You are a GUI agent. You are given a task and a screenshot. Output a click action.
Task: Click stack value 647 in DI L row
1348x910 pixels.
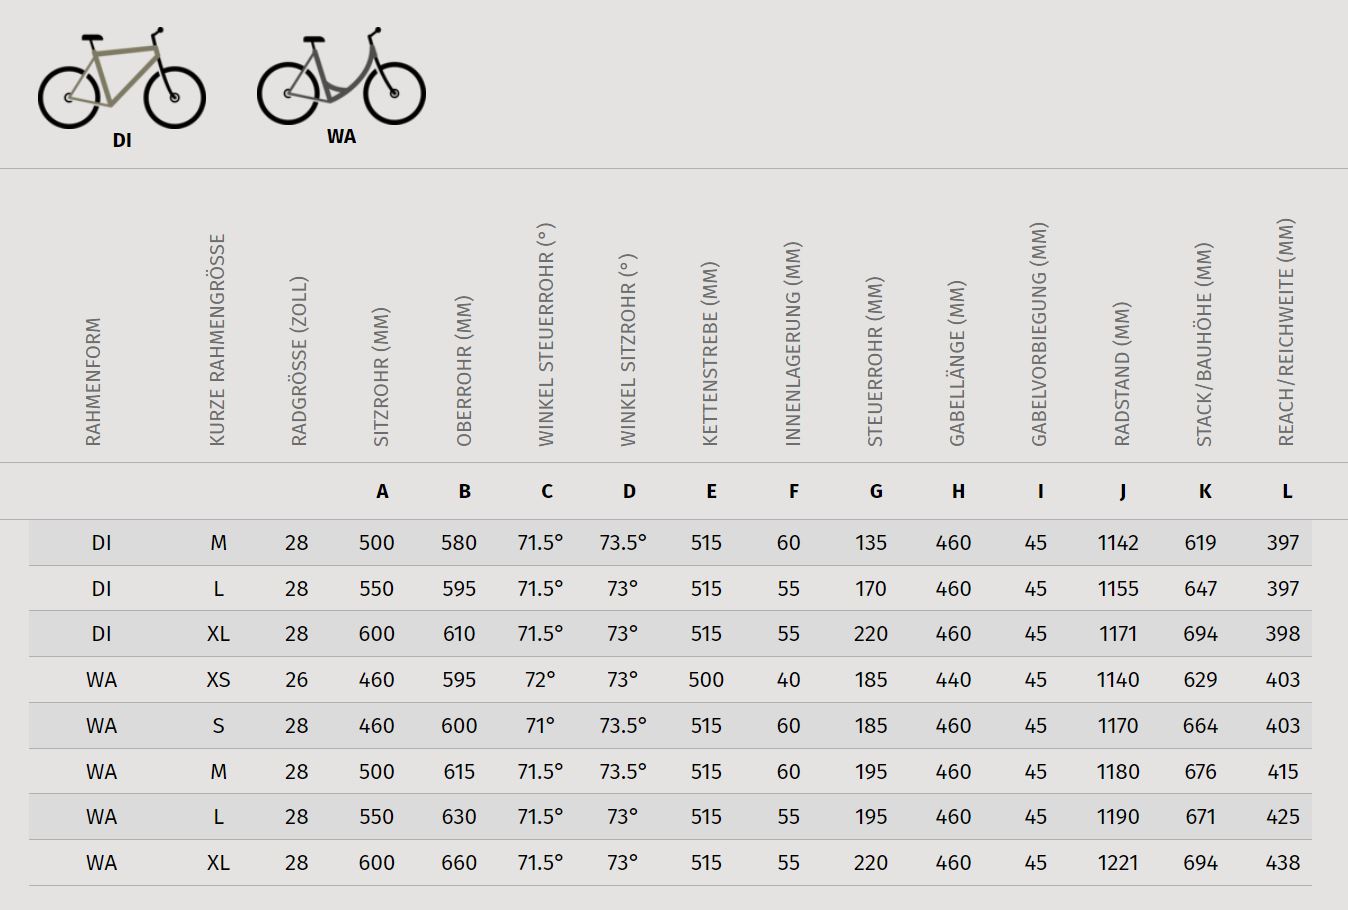(1200, 589)
